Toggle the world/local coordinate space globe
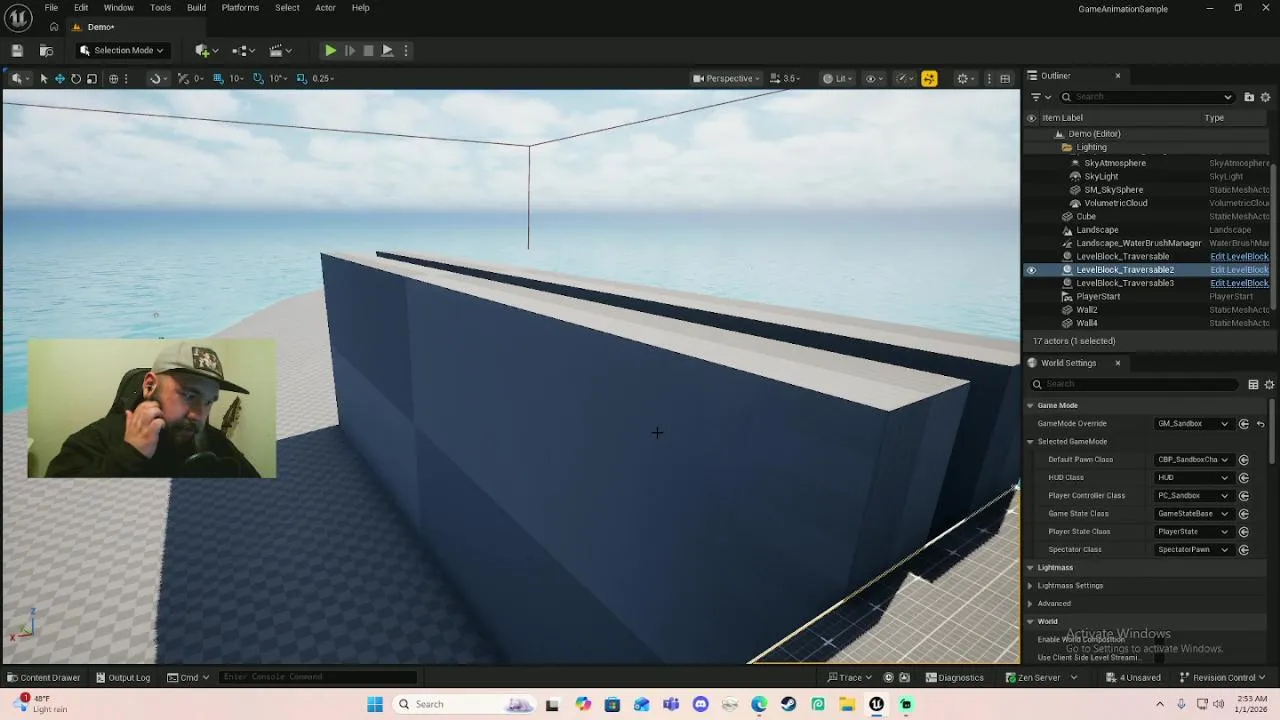 tap(113, 78)
